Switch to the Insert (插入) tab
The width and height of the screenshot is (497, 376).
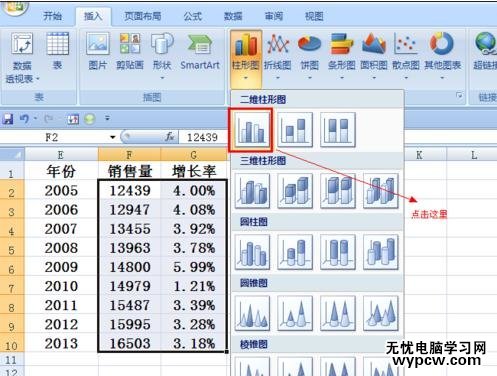pyautogui.click(x=93, y=16)
